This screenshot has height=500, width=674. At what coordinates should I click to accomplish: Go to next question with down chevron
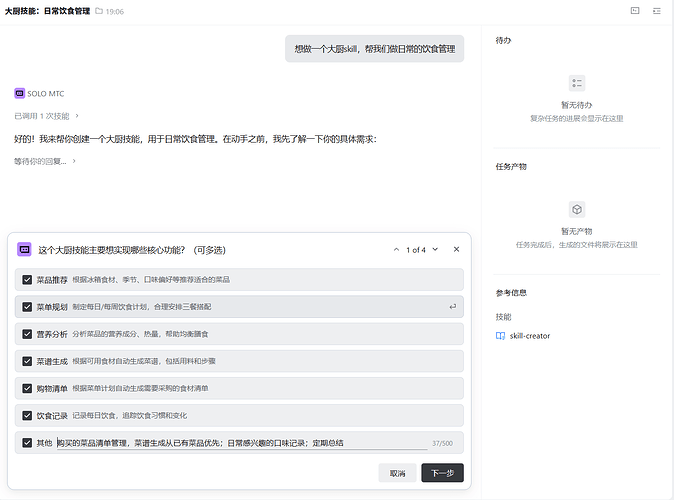click(435, 249)
